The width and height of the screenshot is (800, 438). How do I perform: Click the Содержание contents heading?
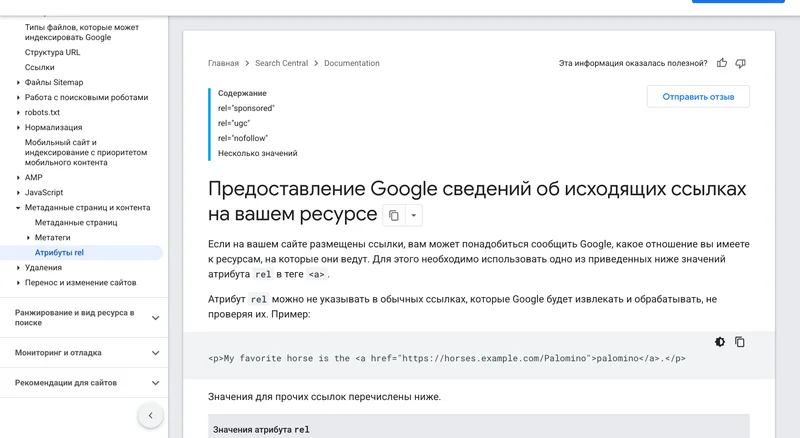click(x=242, y=93)
